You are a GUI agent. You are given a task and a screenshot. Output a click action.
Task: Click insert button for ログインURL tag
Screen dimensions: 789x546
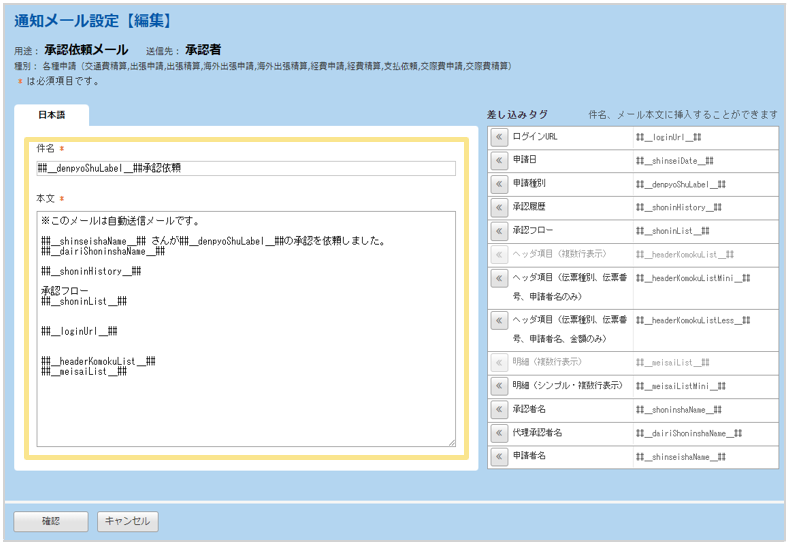tap(499, 137)
